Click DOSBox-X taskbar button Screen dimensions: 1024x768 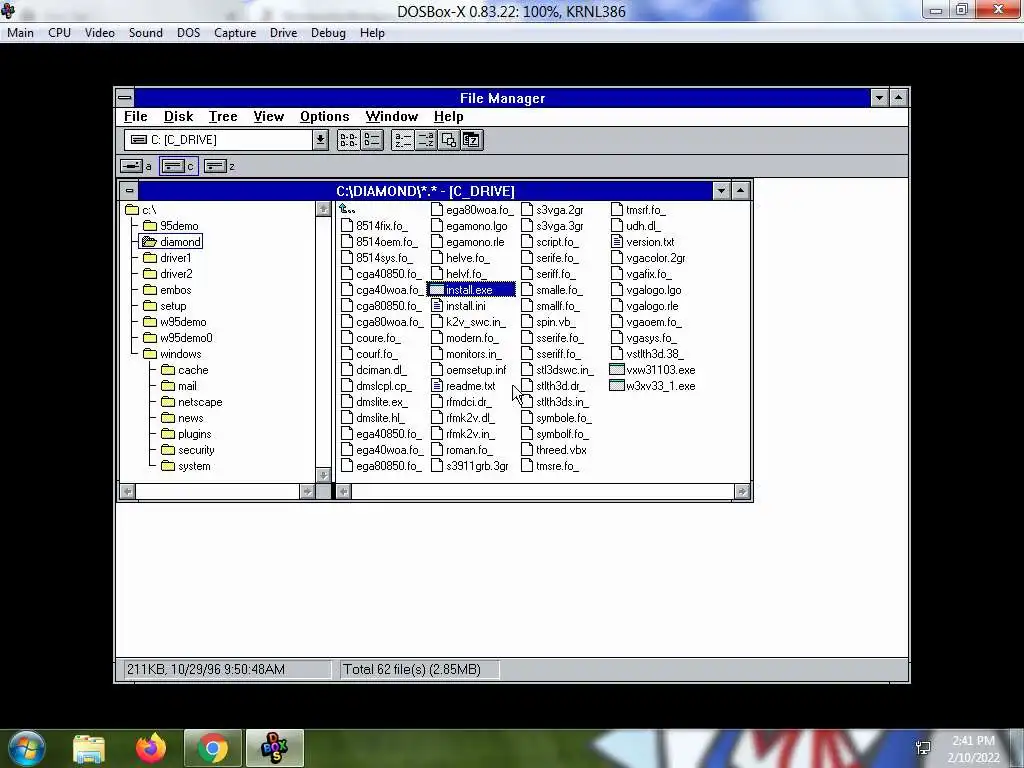[x=274, y=748]
